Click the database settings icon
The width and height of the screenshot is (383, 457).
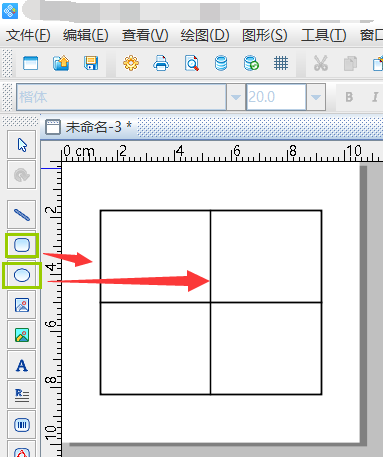tap(221, 63)
